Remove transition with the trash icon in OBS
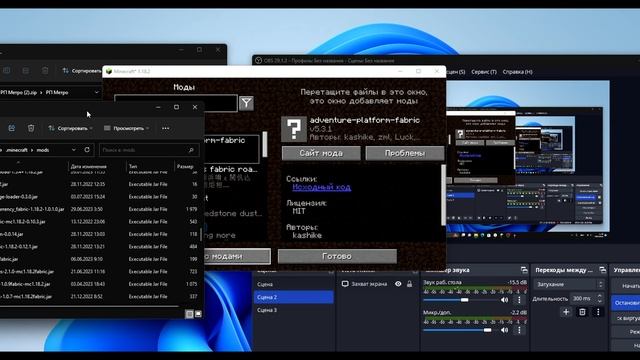640x360 pixels. [x=582, y=312]
